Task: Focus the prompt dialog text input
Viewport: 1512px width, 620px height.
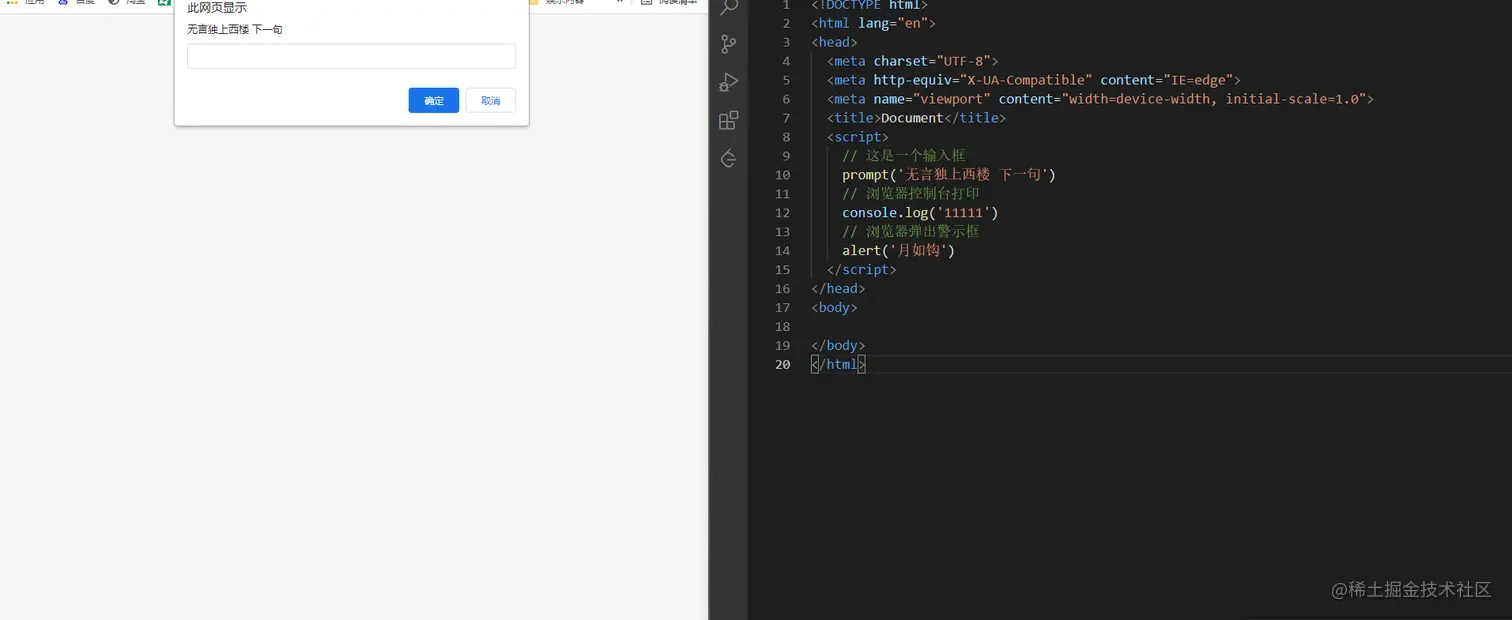Action: tap(351, 56)
